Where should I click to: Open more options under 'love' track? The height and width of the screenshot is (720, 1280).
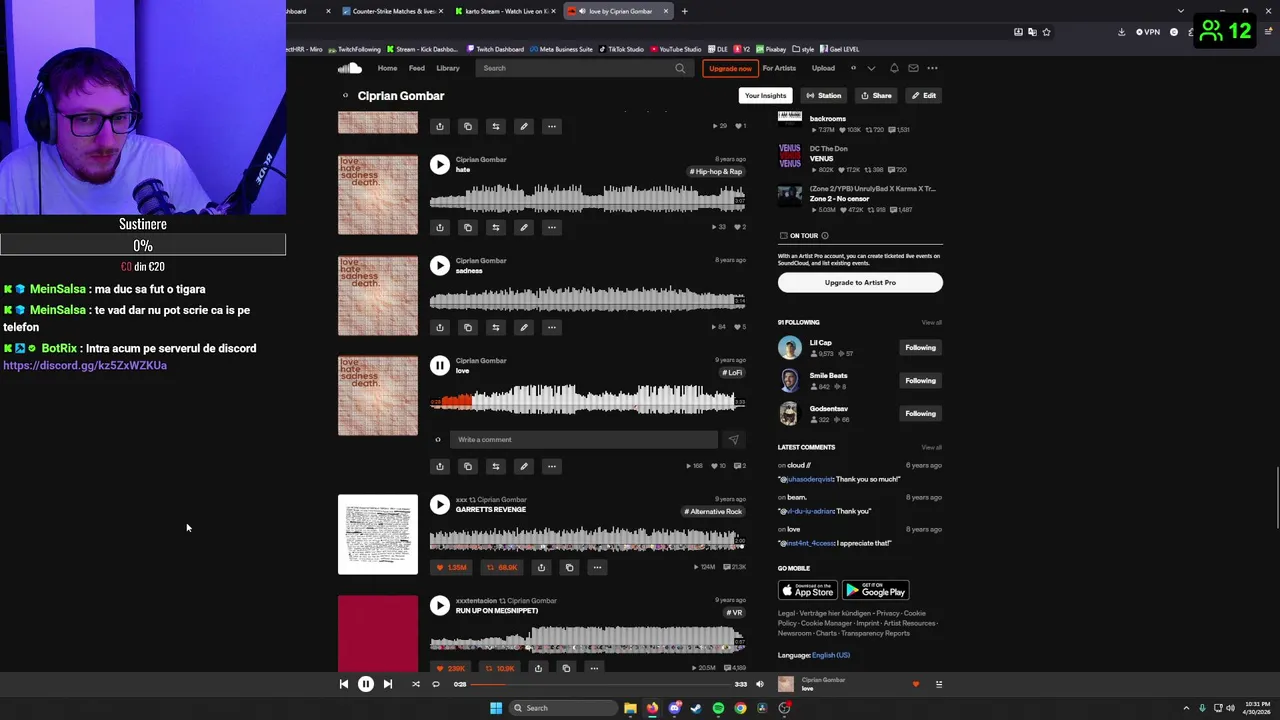click(552, 466)
